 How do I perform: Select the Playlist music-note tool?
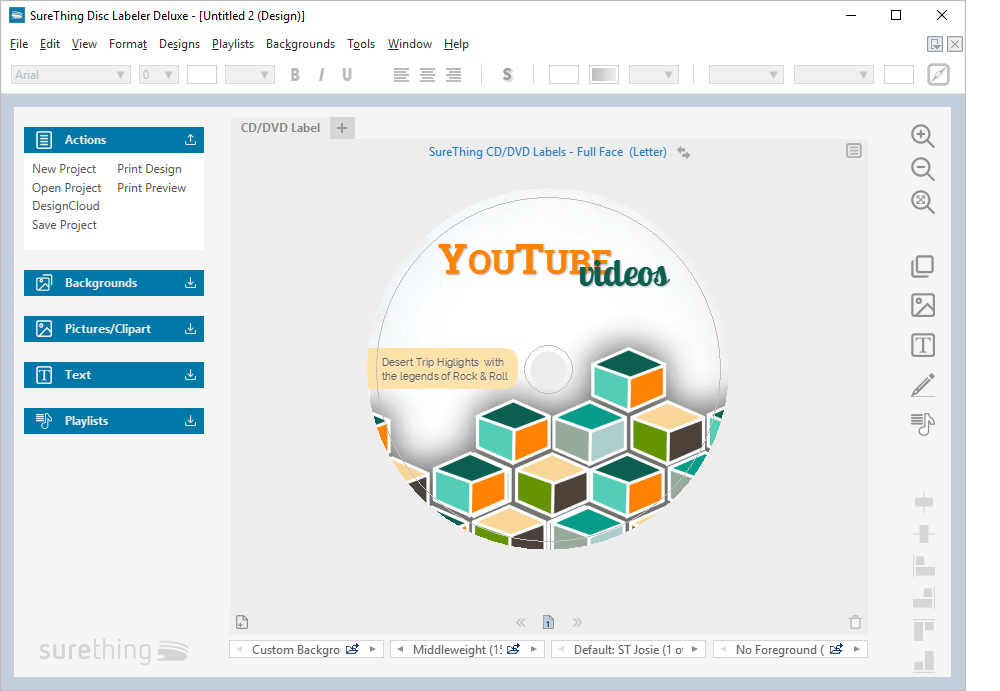[x=922, y=424]
